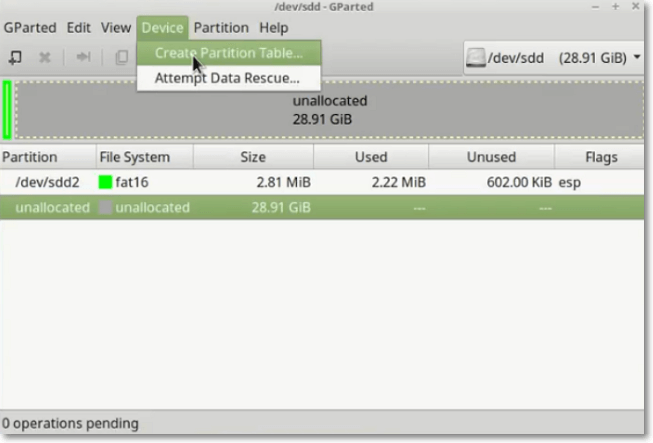653x443 pixels.
Task: Click the Used column header
Action: pyautogui.click(x=371, y=157)
